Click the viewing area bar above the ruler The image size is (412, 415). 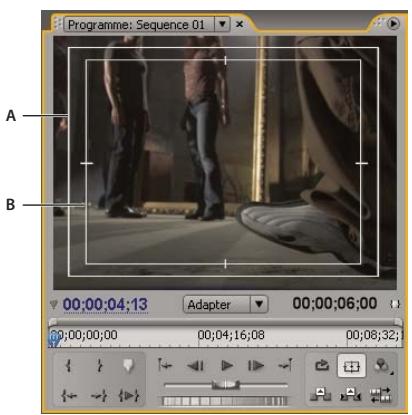click(225, 322)
